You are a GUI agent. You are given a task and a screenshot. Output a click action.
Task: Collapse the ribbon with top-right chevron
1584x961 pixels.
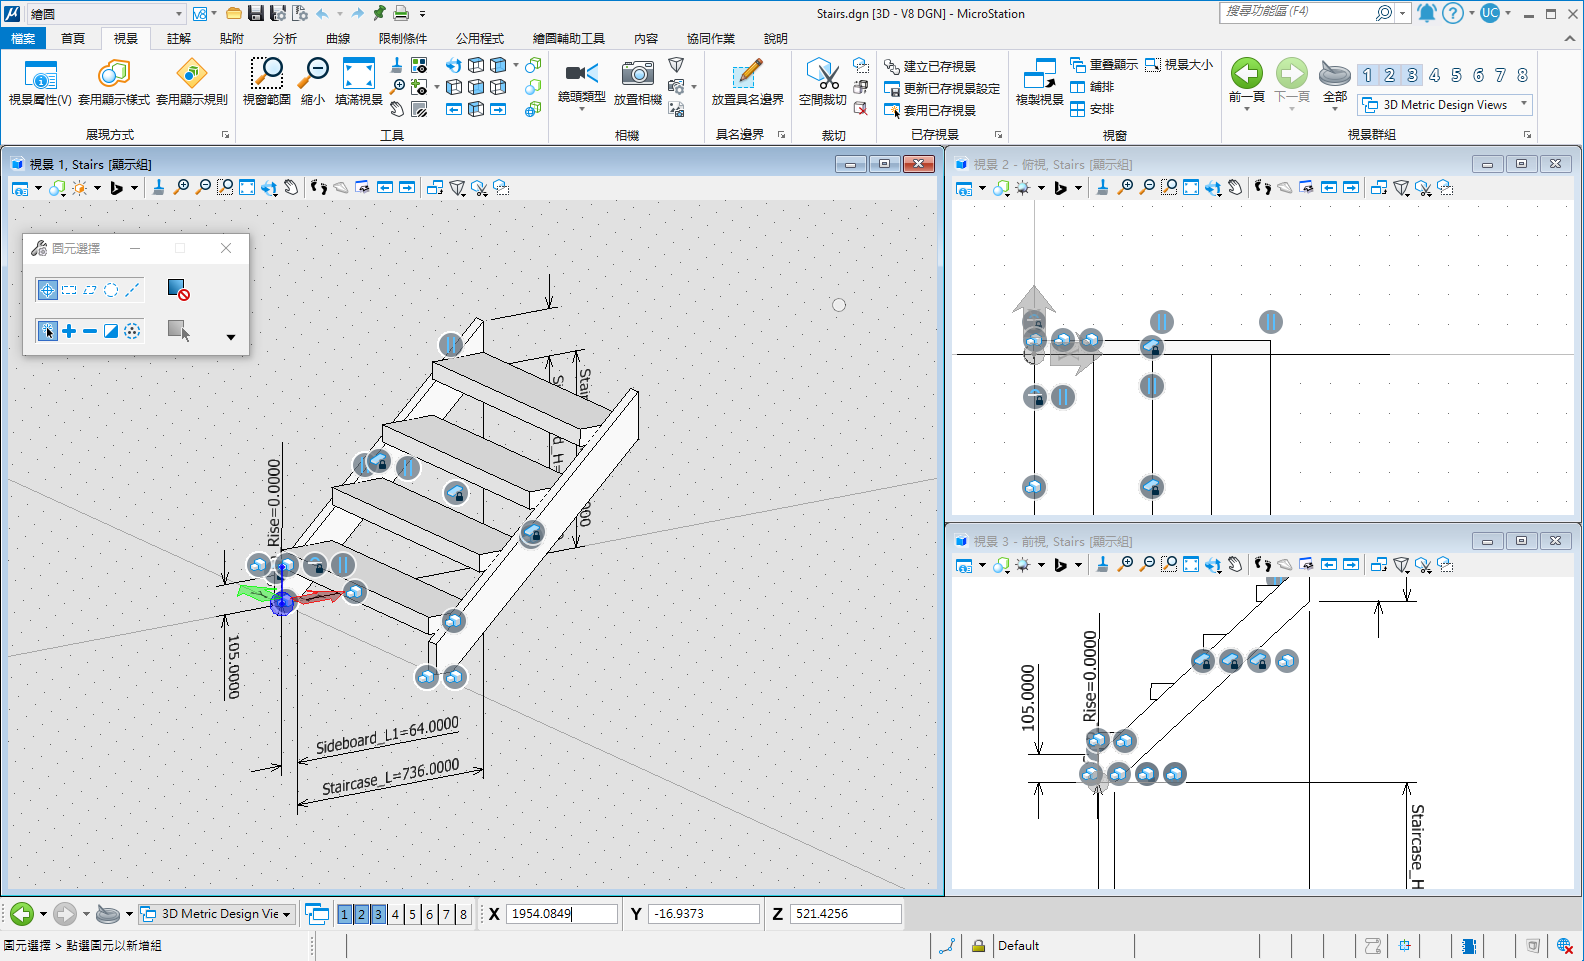(1569, 38)
